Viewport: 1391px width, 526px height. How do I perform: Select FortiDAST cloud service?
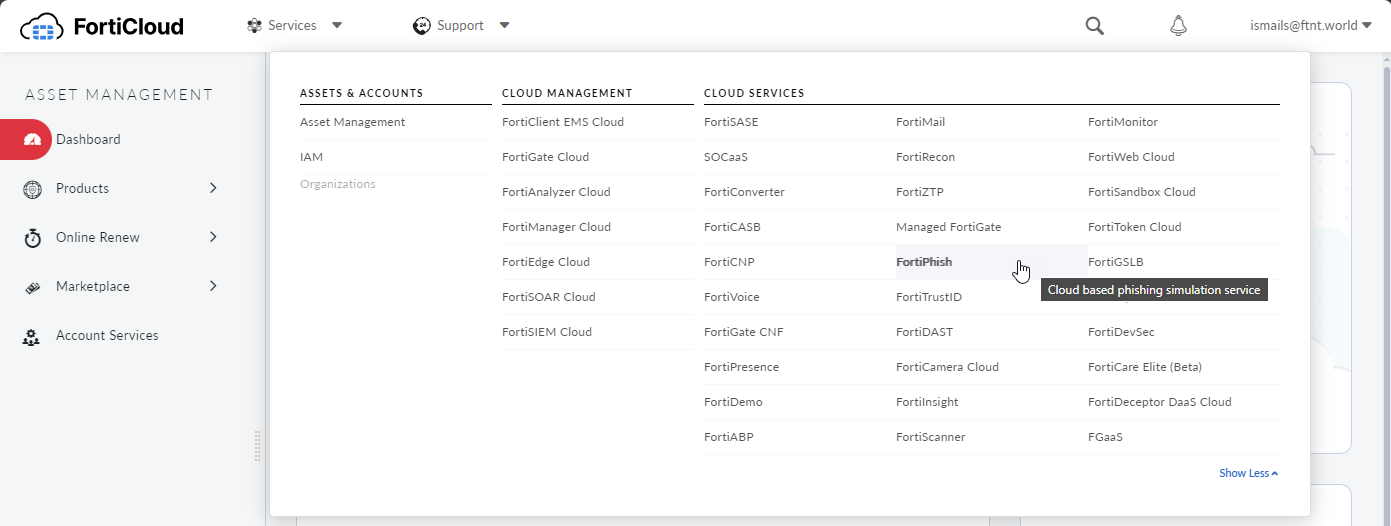coord(922,332)
